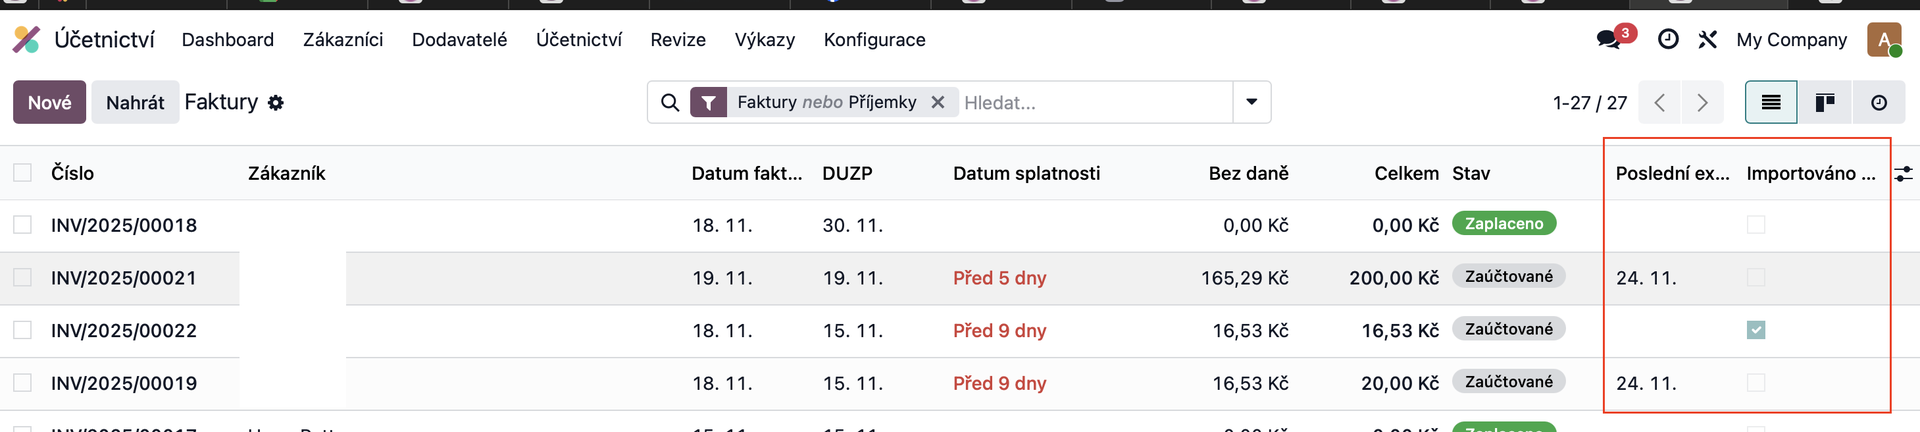Toggle Importováno checkbox for INV/2025/00018

pos(1756,225)
